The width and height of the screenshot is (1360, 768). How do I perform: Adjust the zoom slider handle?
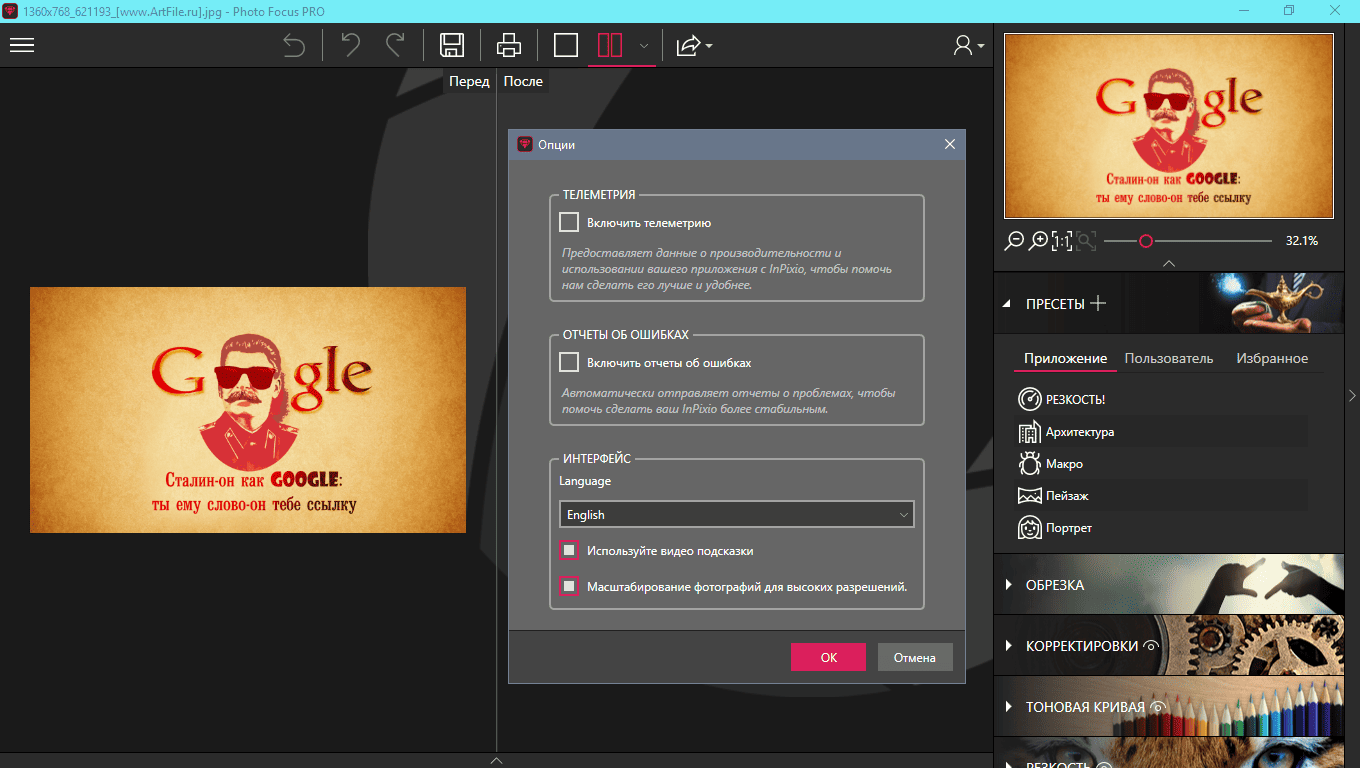click(1146, 241)
